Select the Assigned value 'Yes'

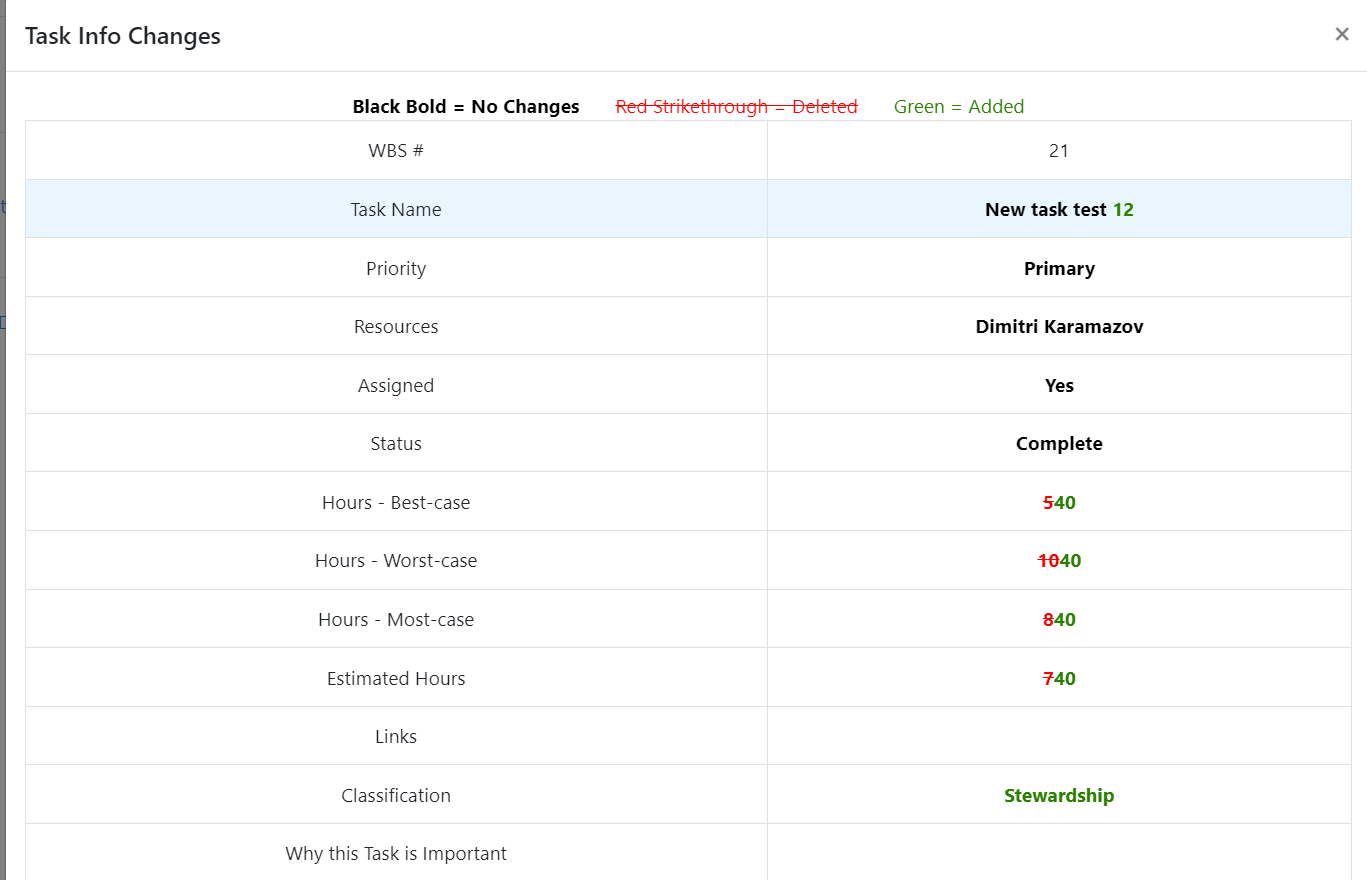(1059, 385)
